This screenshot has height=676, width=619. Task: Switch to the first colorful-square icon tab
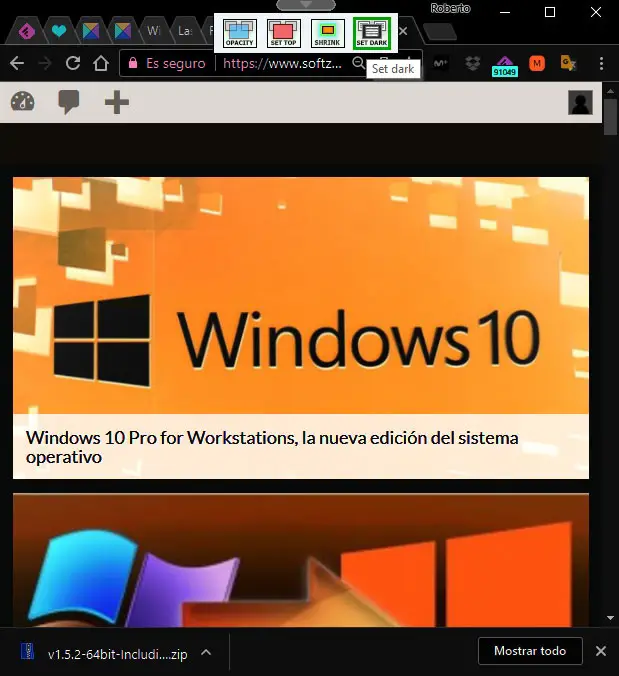(91, 31)
